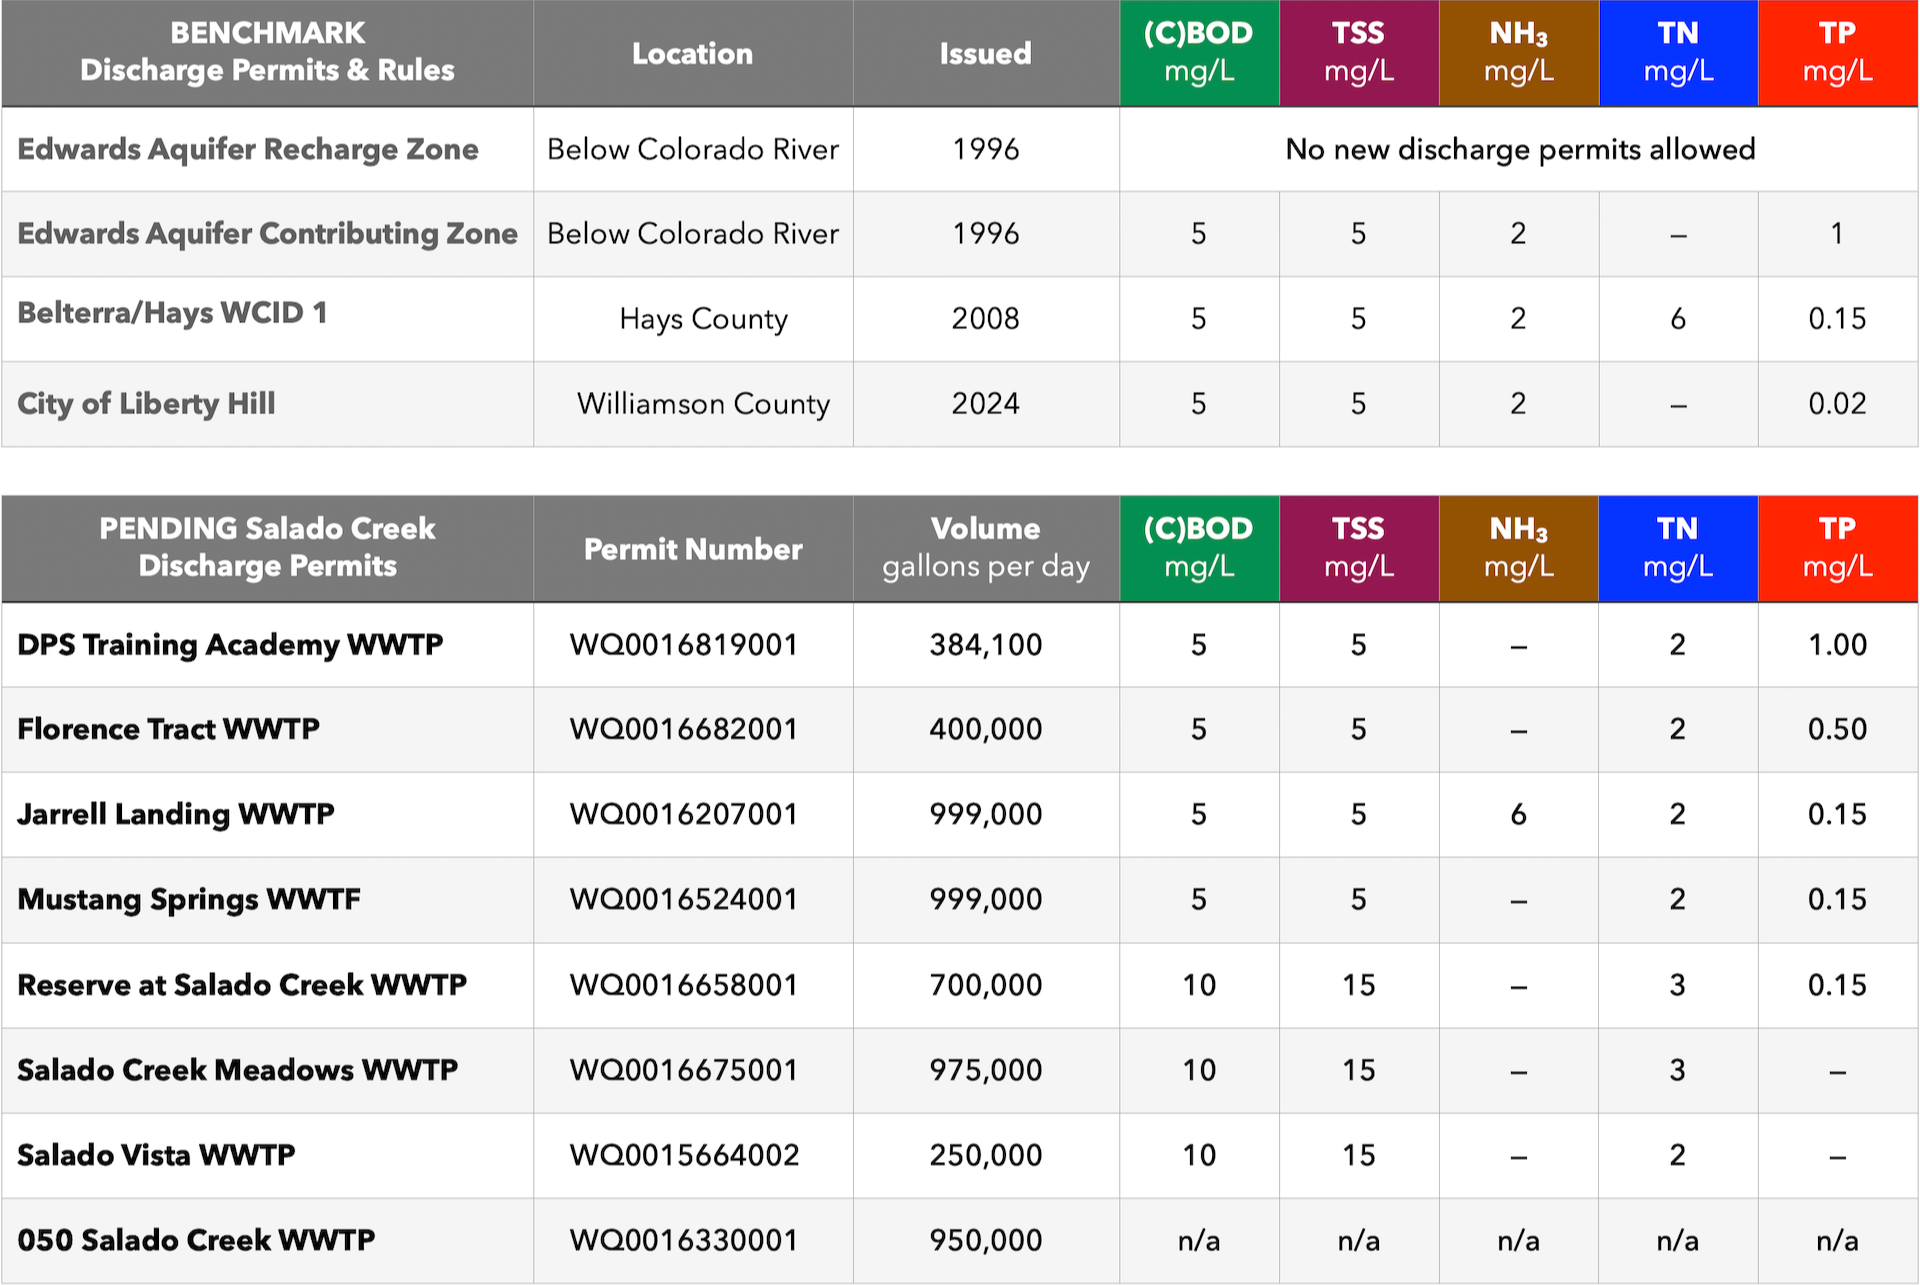Click the Reserve at Salado Creek WWTP label
This screenshot has width=1920, height=1285.
(x=242, y=986)
